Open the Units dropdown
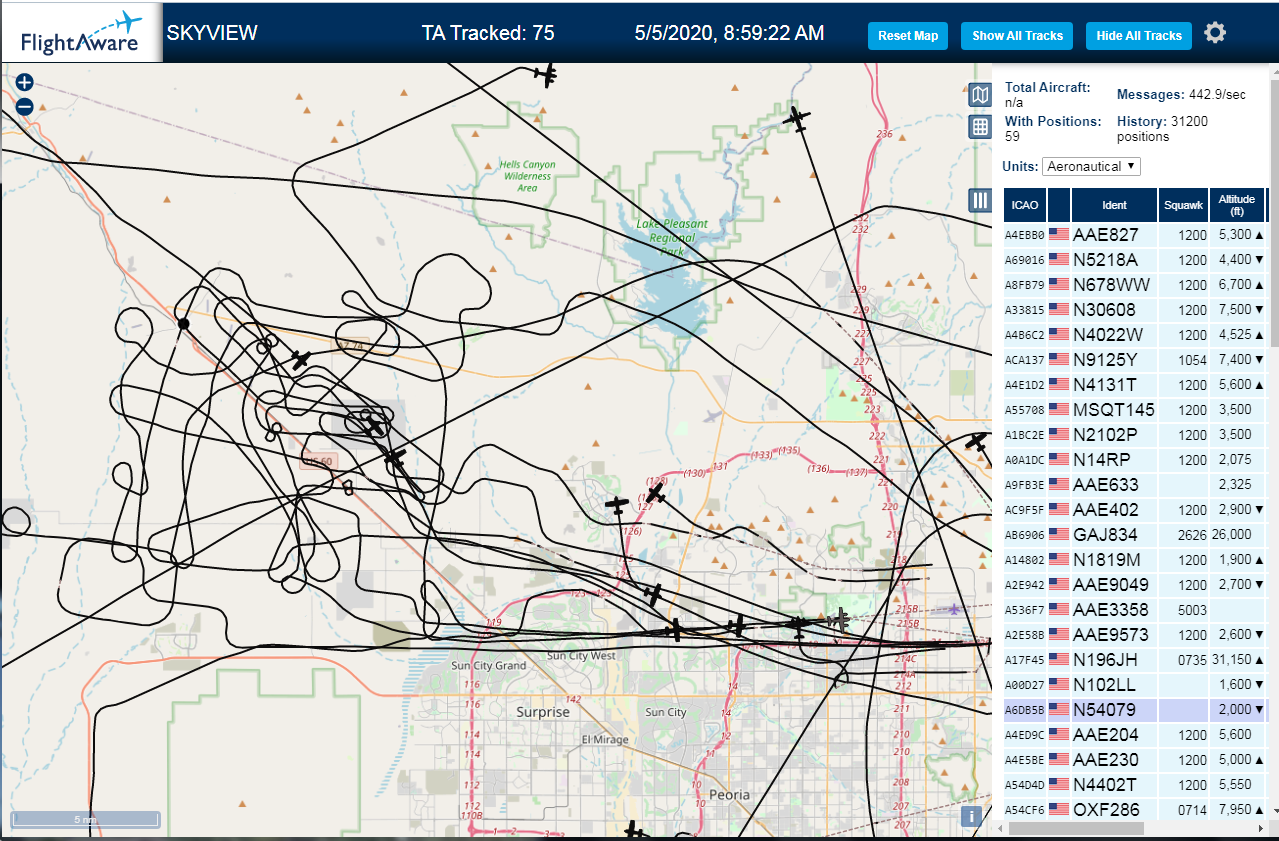 [x=1091, y=166]
